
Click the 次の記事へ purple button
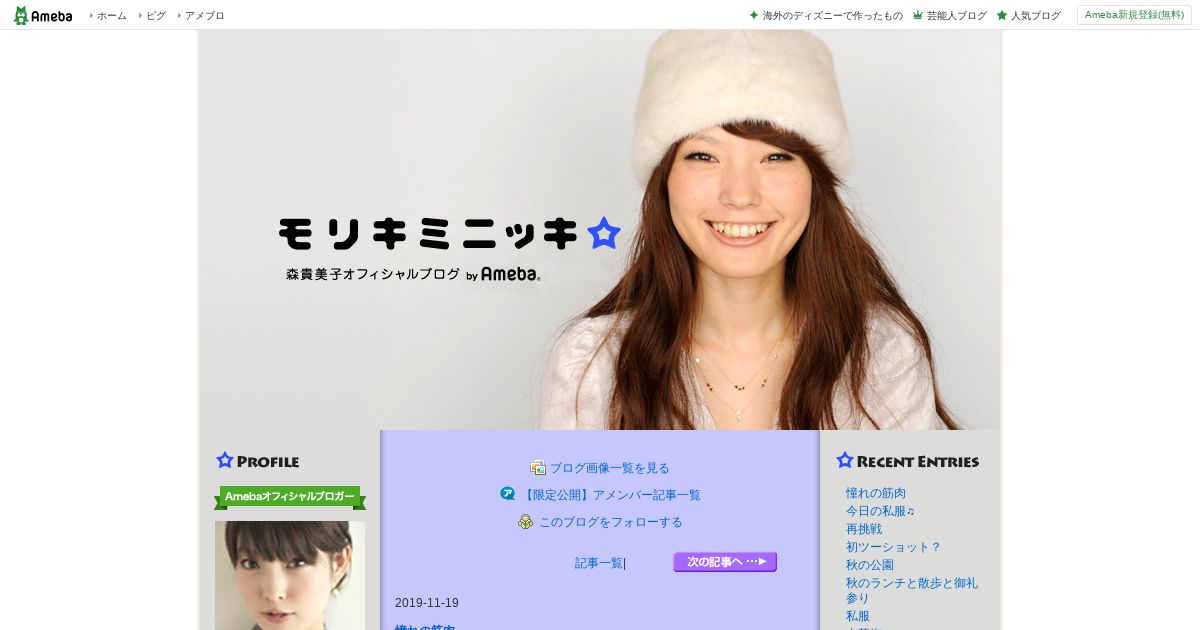725,562
